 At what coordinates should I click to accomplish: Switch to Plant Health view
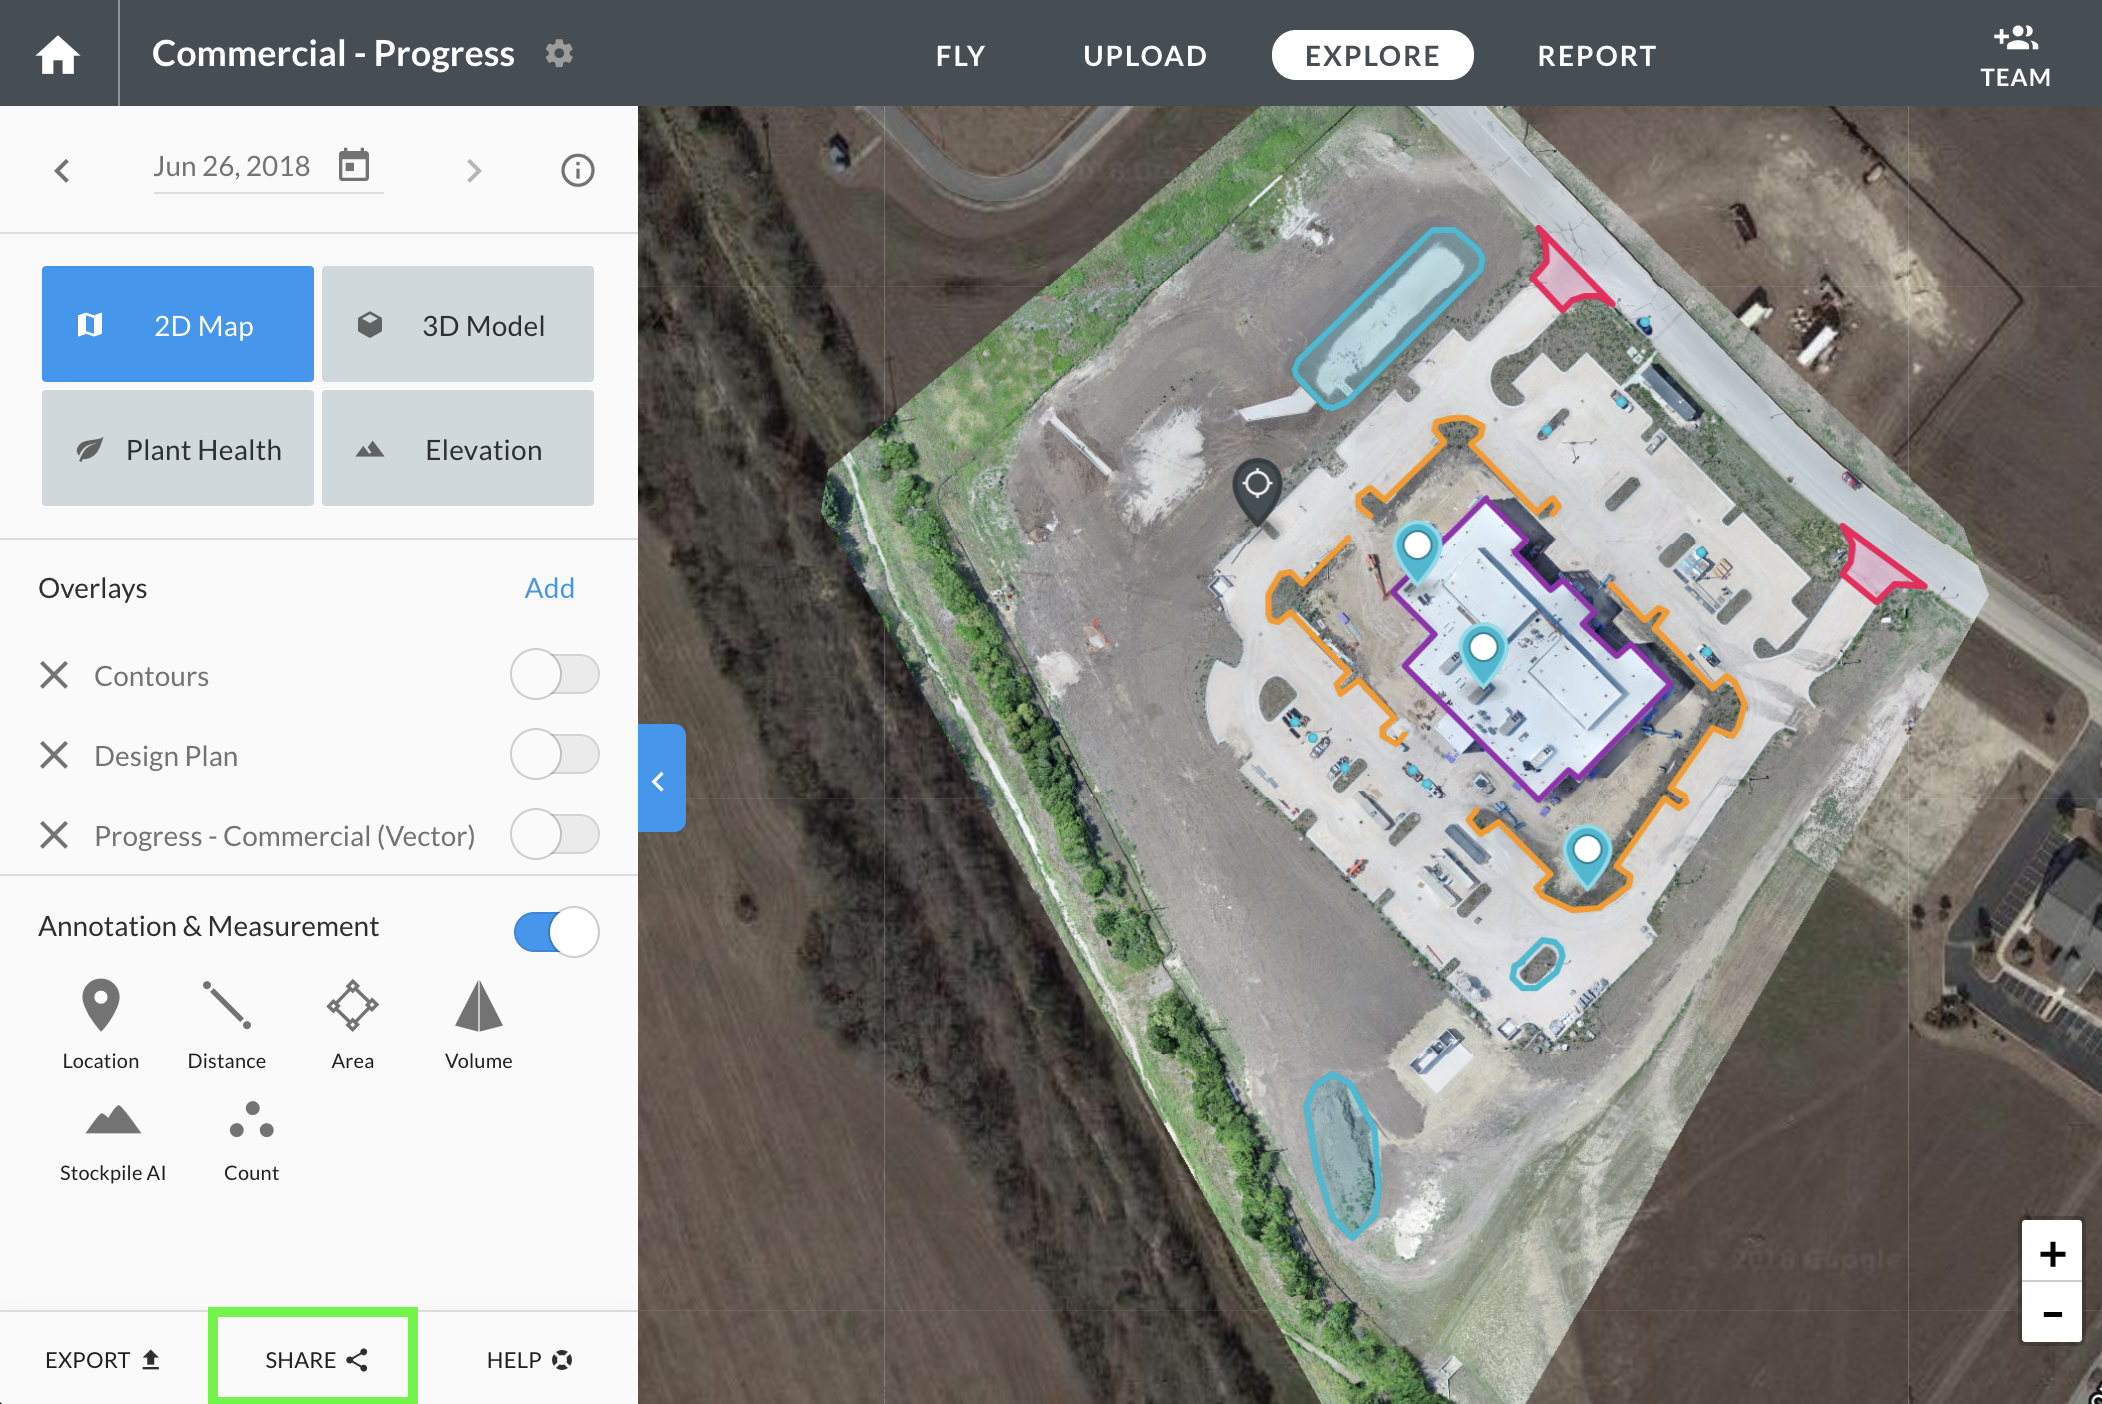click(178, 448)
